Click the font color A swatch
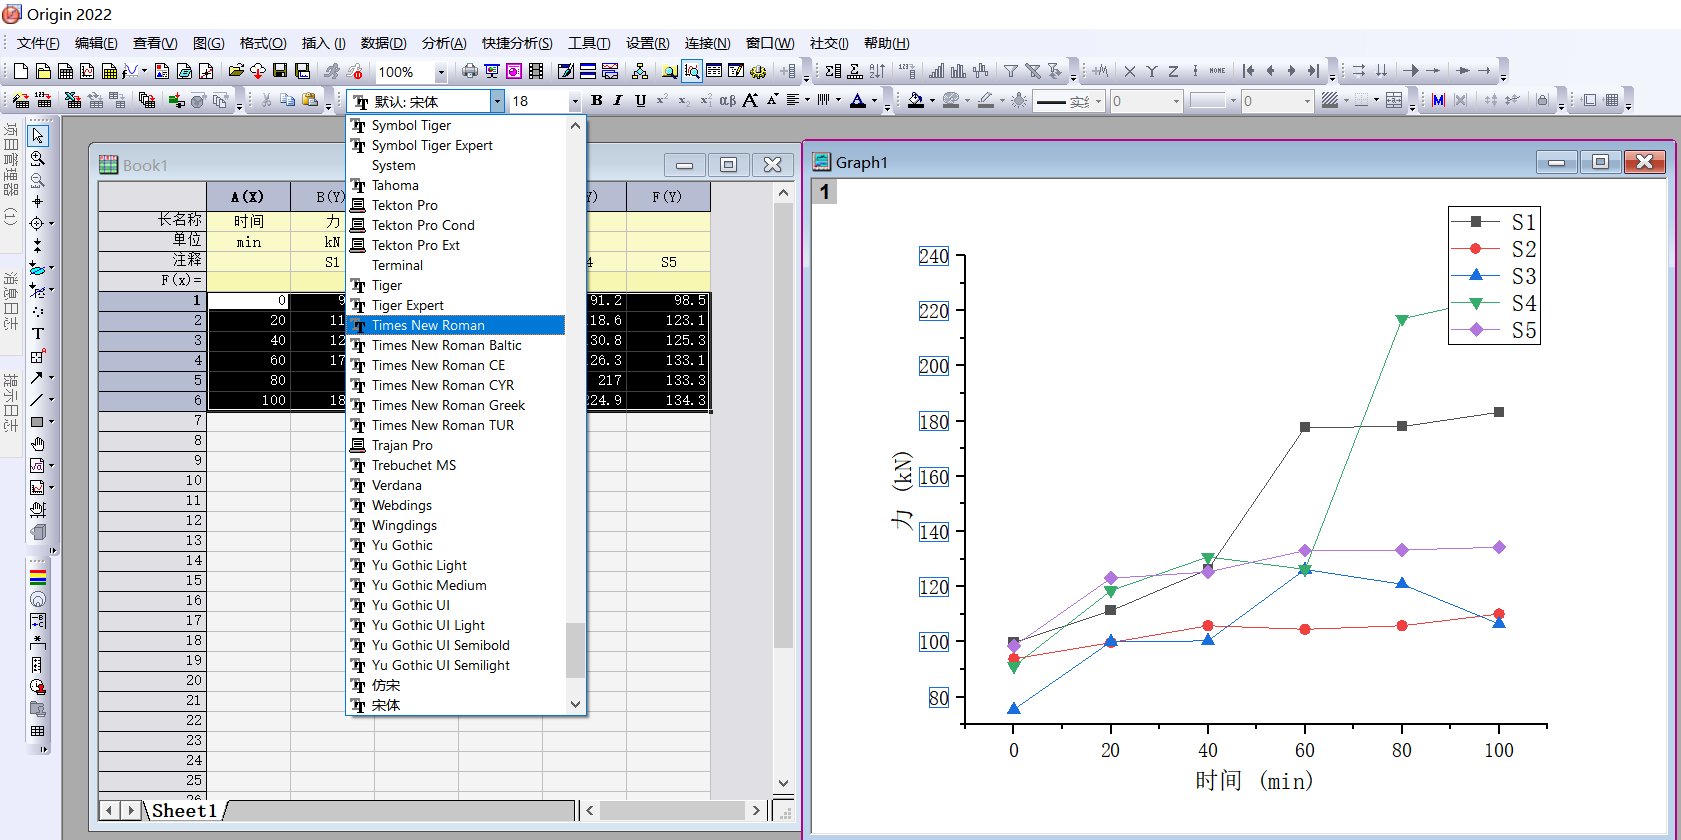The width and height of the screenshot is (1681, 840). pyautogui.click(x=858, y=100)
